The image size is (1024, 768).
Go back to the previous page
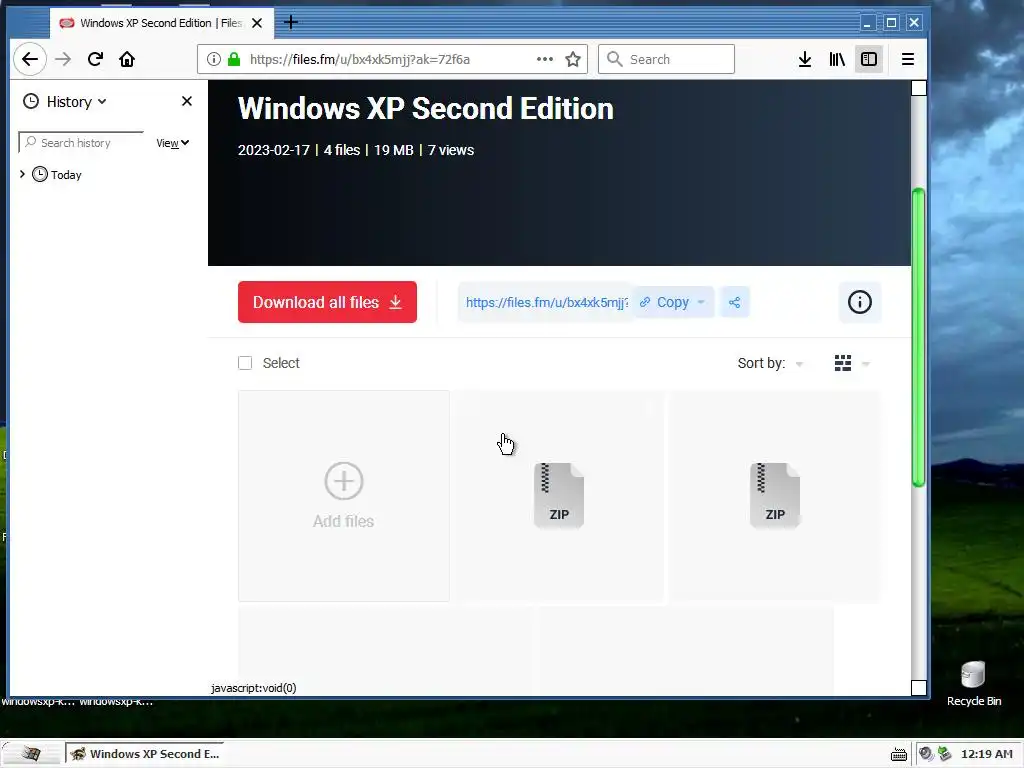pos(30,59)
